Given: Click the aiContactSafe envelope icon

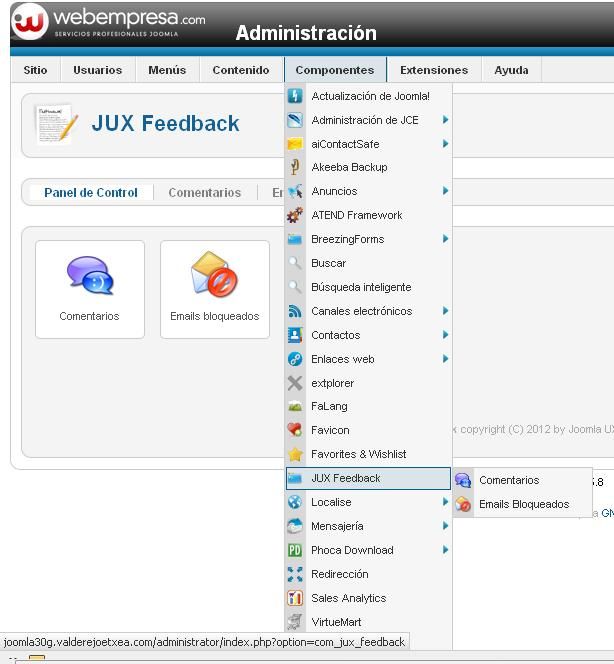Looking at the screenshot, I should coord(295,144).
